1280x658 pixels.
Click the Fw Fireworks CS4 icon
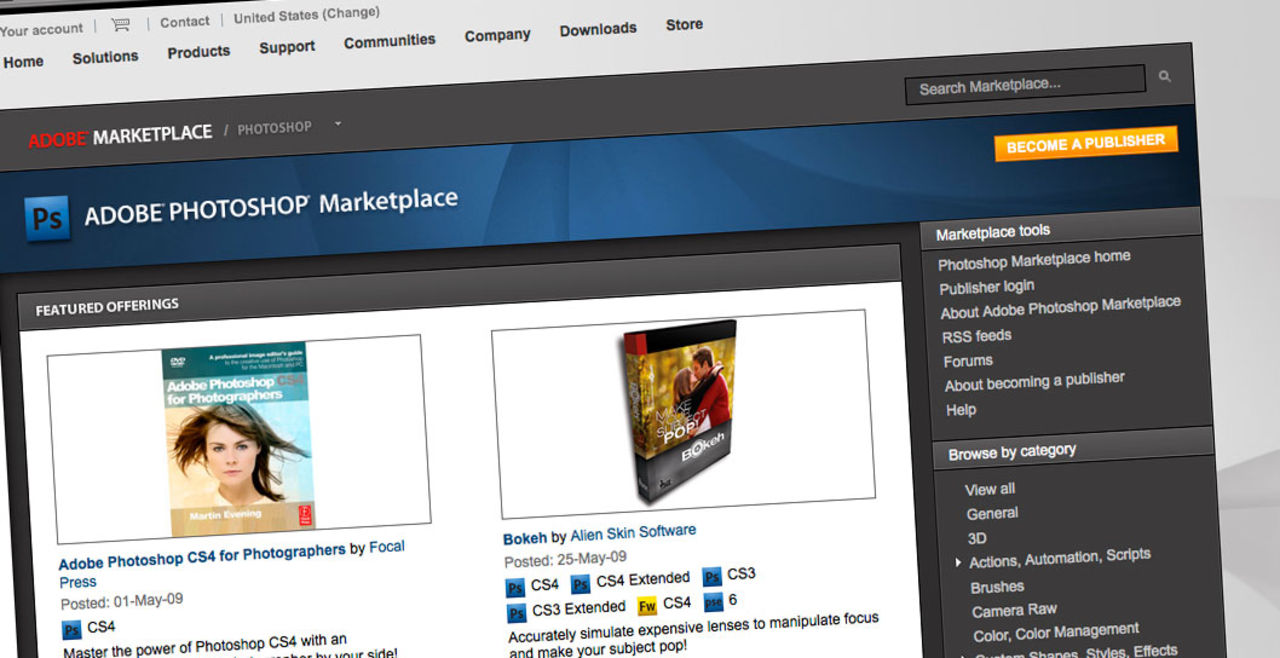(x=647, y=606)
